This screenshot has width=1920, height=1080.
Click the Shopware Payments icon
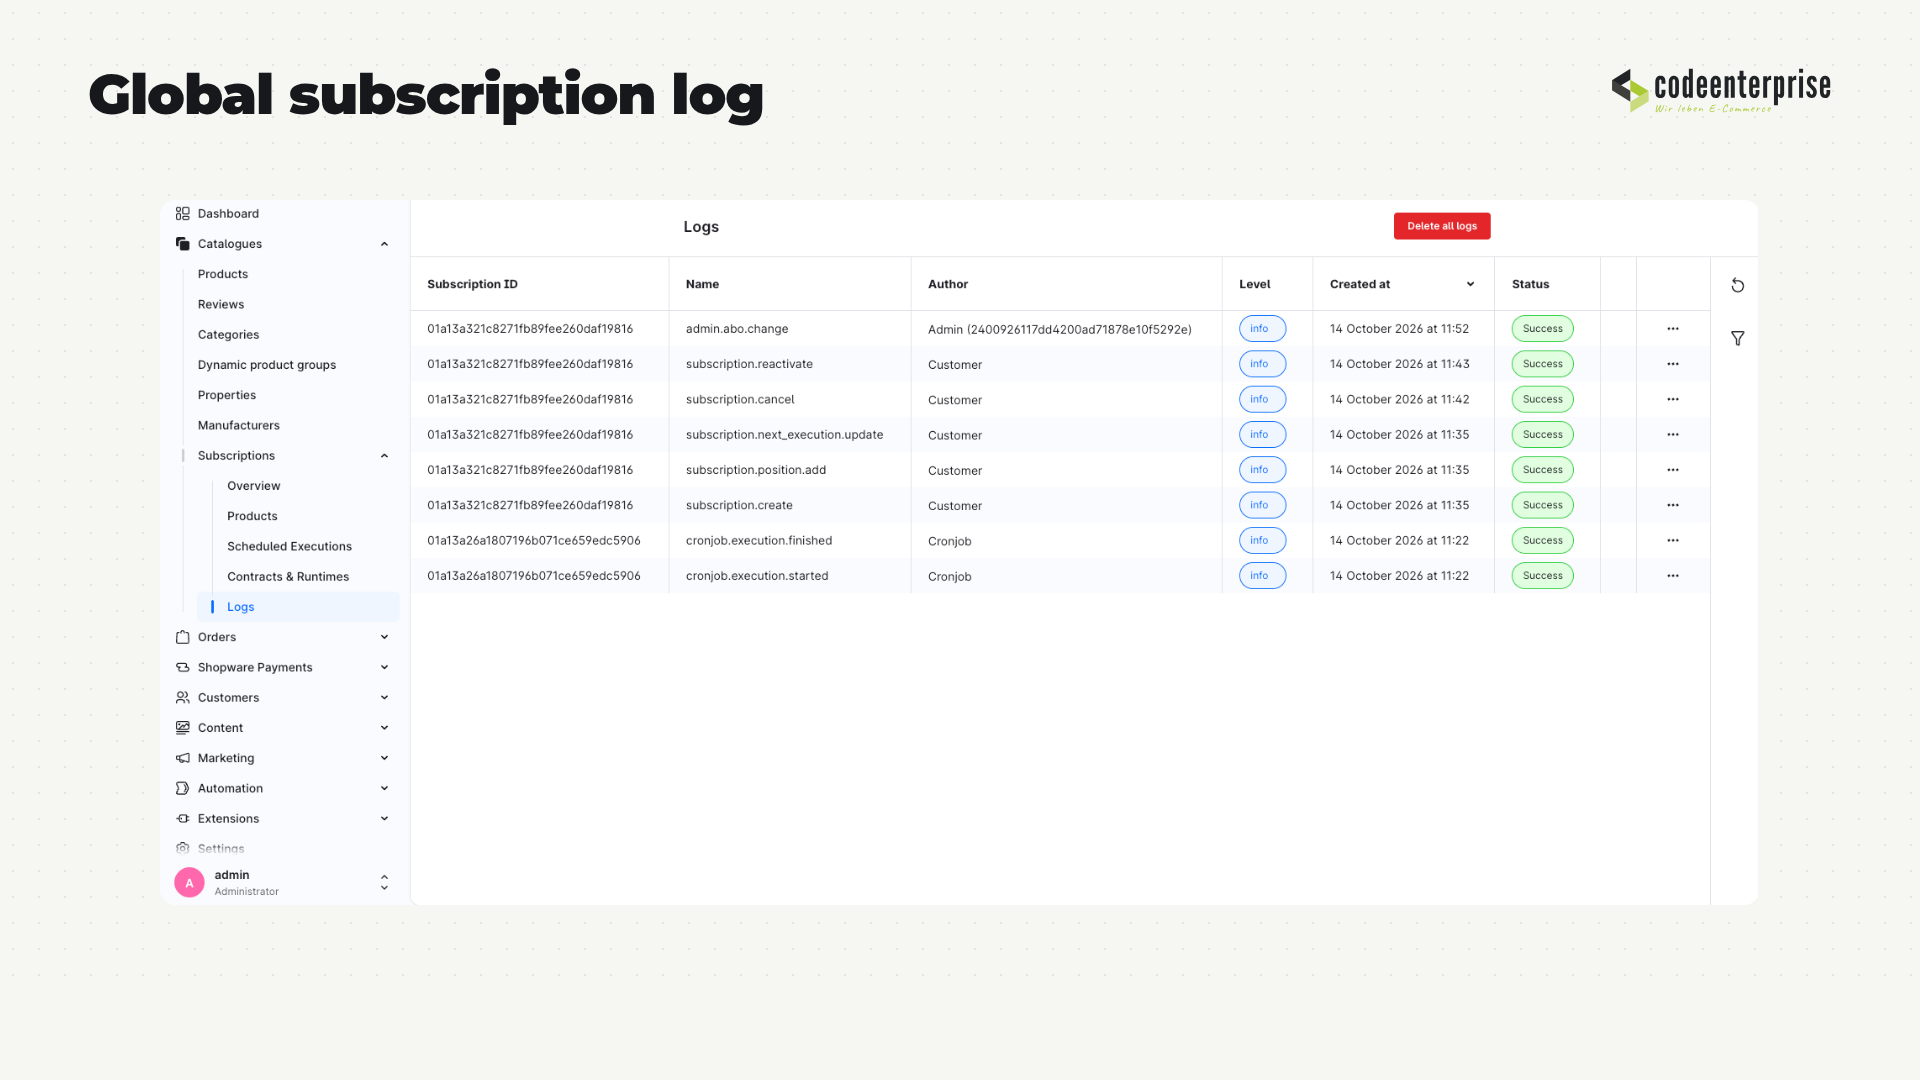182,667
